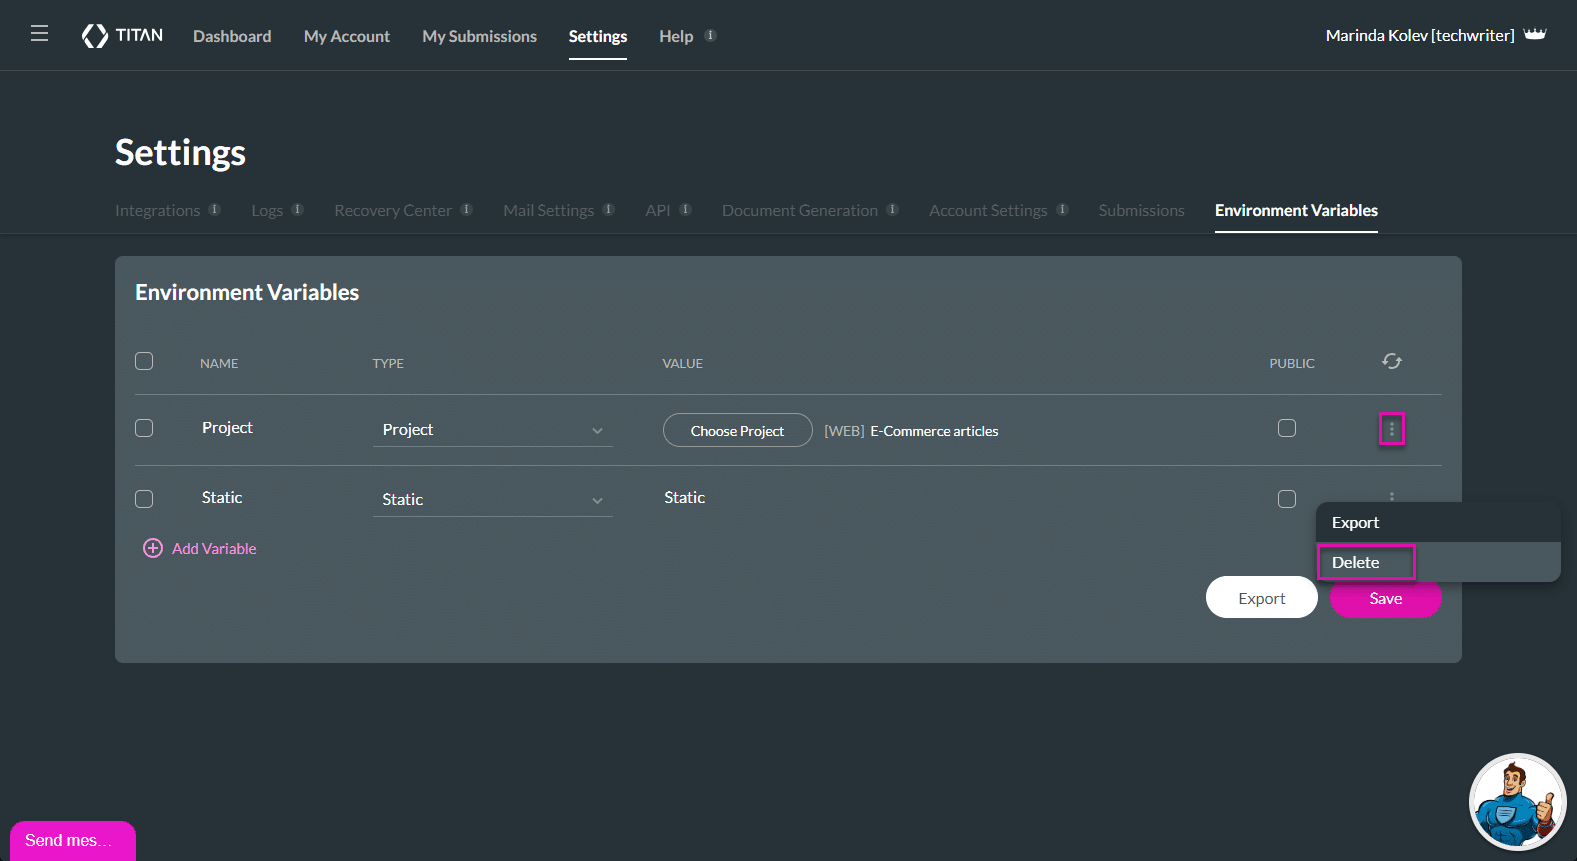Screen dimensions: 1577x861
Task: Click the plus icon beside Add Variable
Action: point(152,548)
